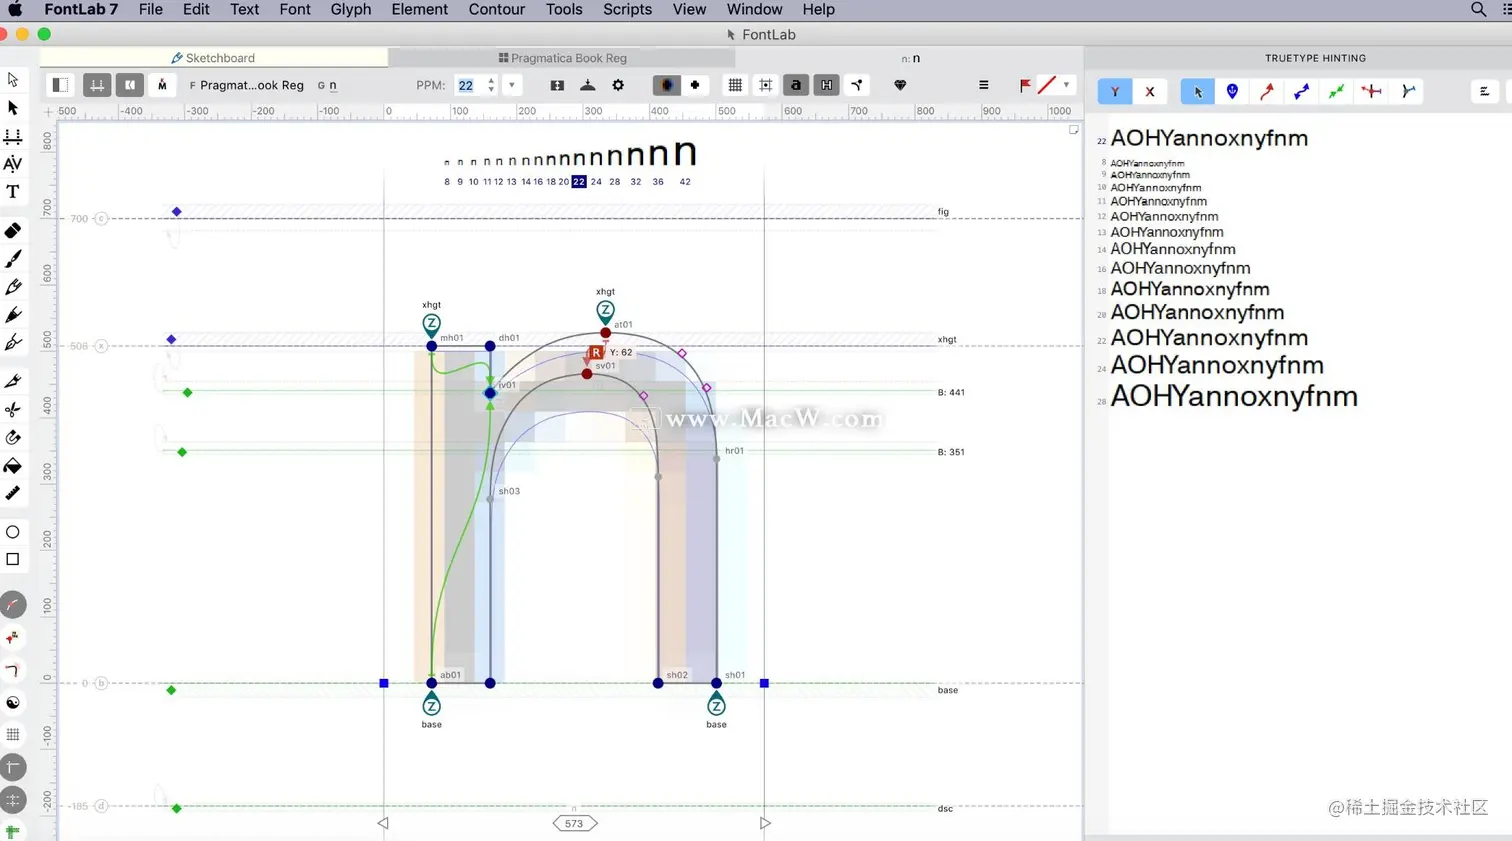The image size is (1512, 841).
Task: Select the Text tool in left toolbar
Action: 13,192
